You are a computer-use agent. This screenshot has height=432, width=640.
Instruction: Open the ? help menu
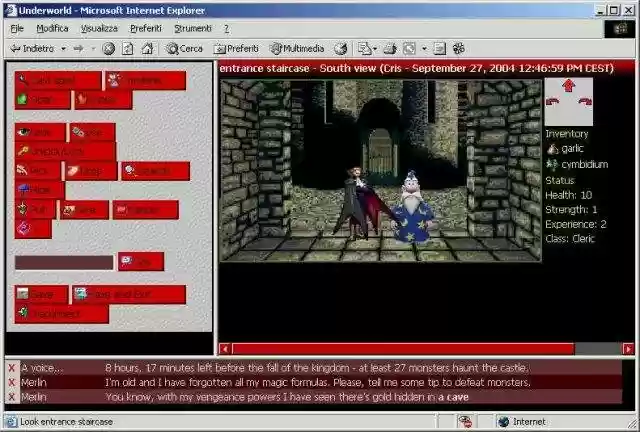pos(227,28)
